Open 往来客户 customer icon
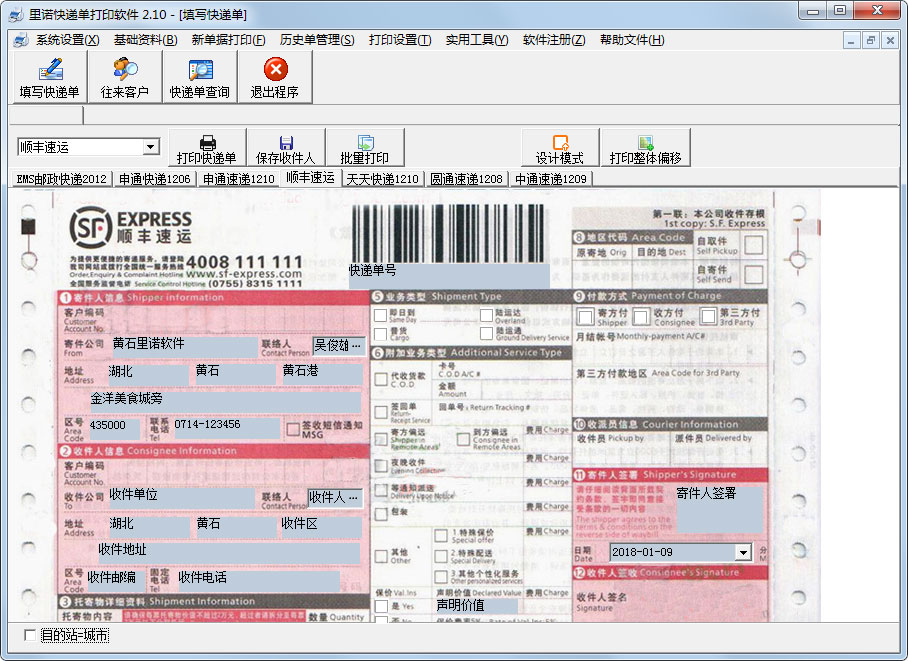The width and height of the screenshot is (908, 661). click(x=125, y=77)
